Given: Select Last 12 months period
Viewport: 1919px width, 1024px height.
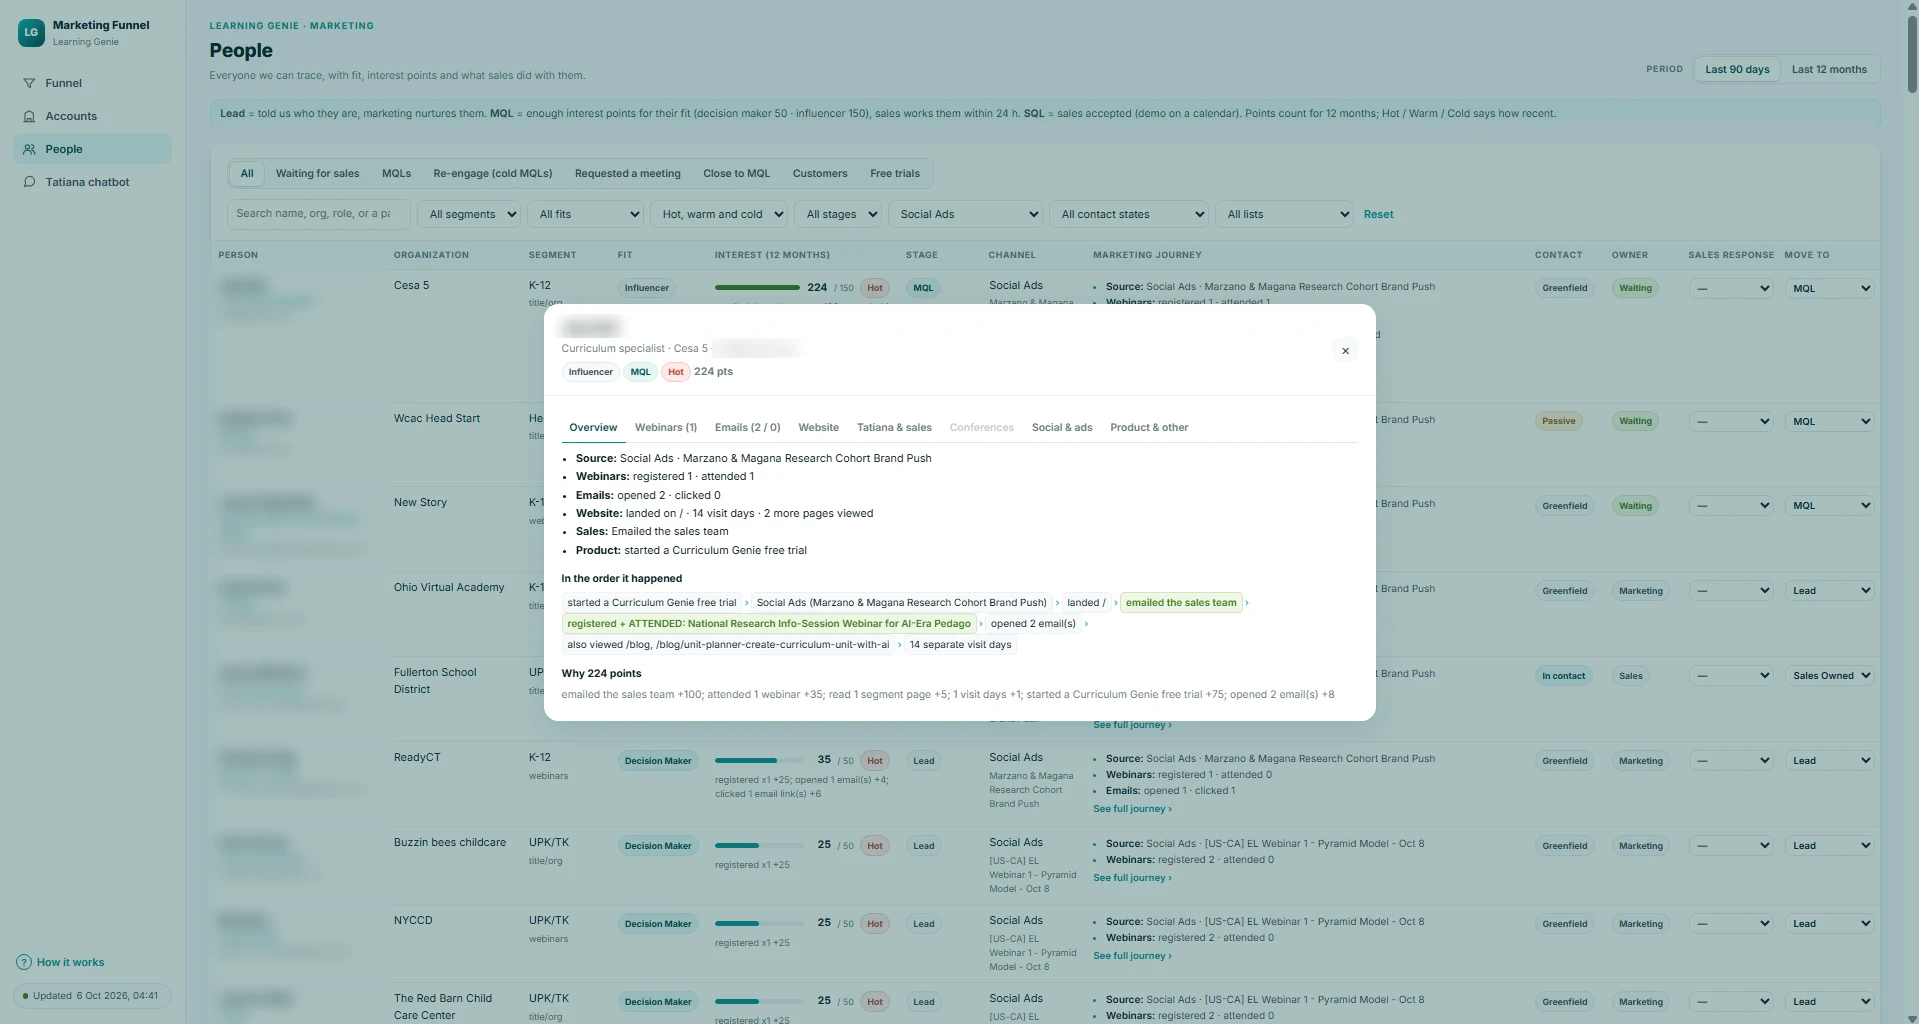Looking at the screenshot, I should click(x=1828, y=69).
